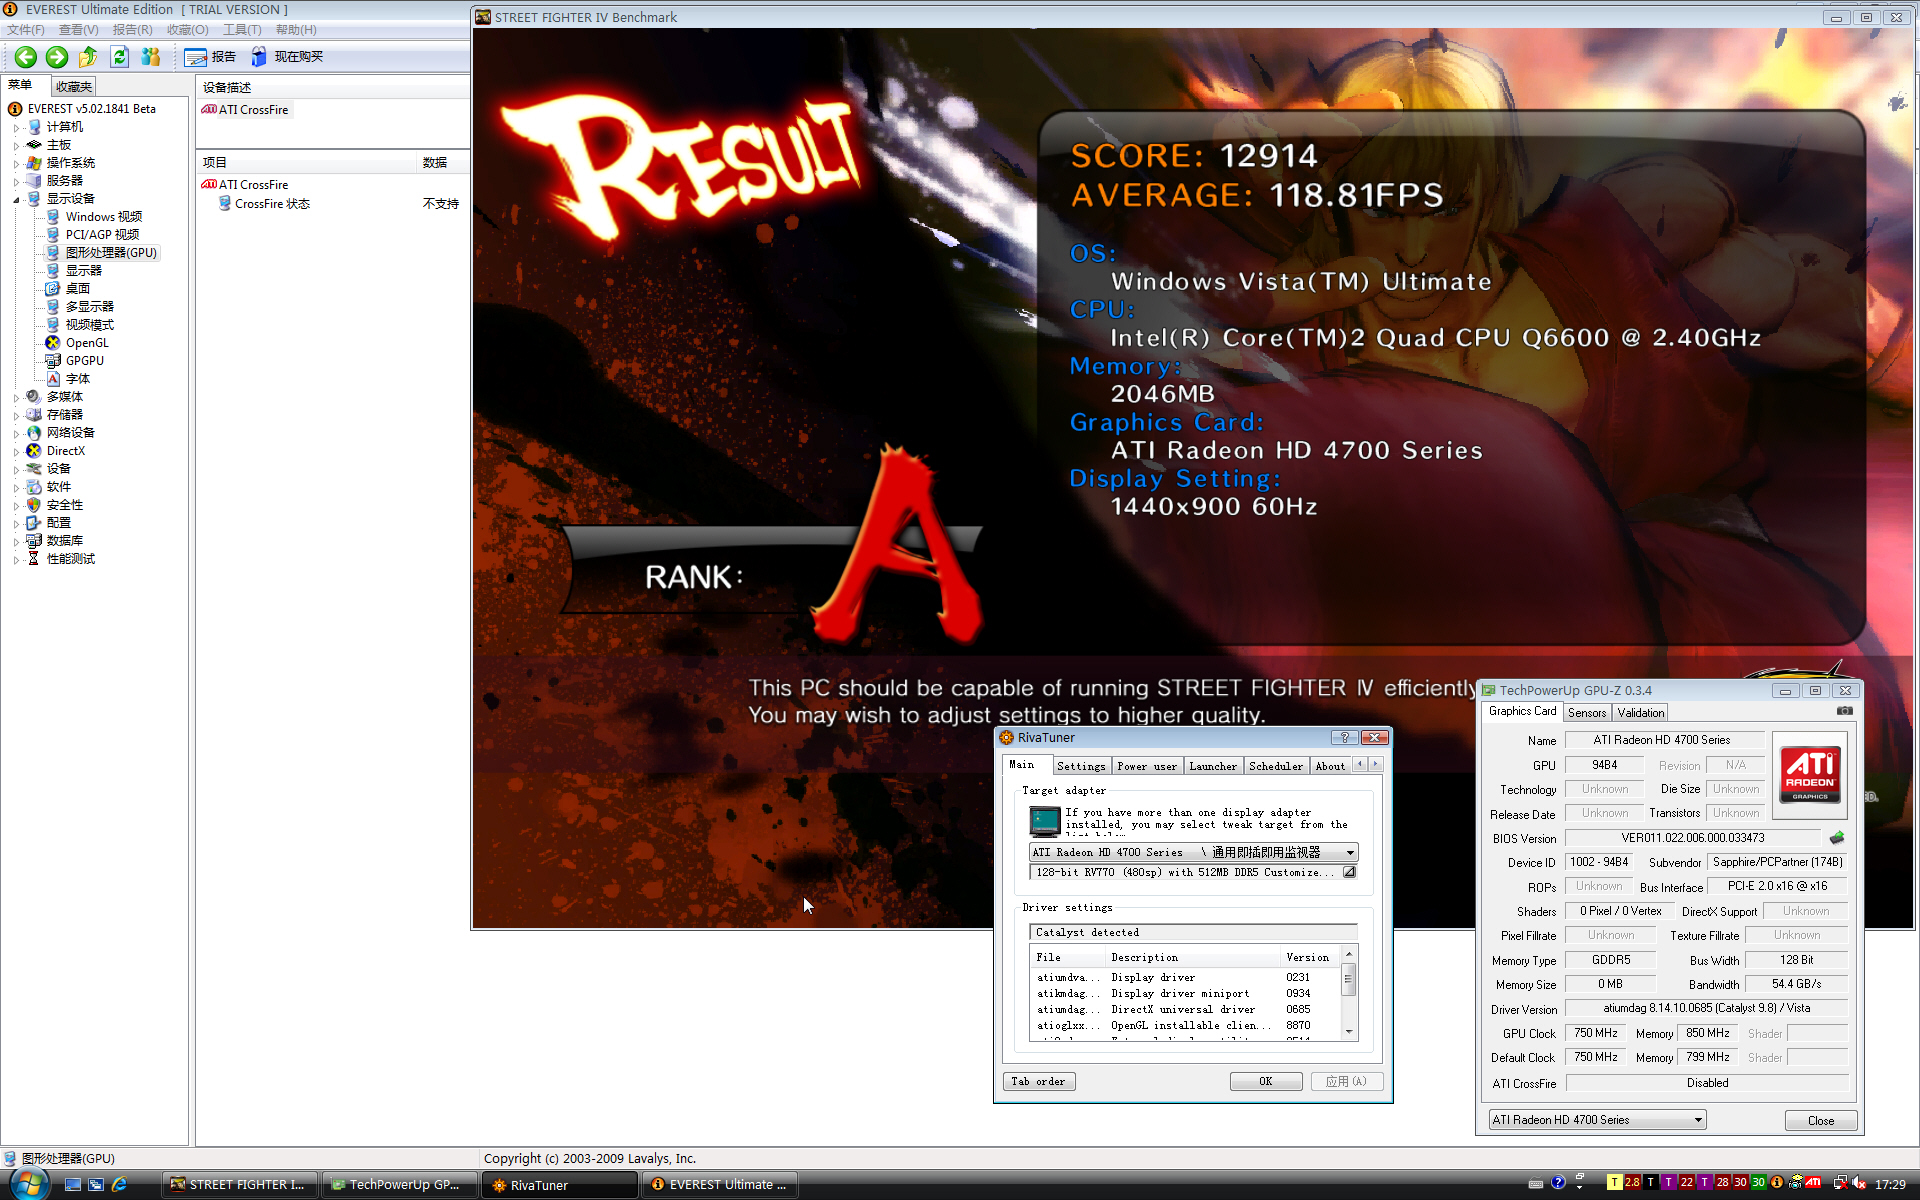1920x1200 pixels.
Task: Select the 多显示器 entry in the tree
Action: point(90,307)
